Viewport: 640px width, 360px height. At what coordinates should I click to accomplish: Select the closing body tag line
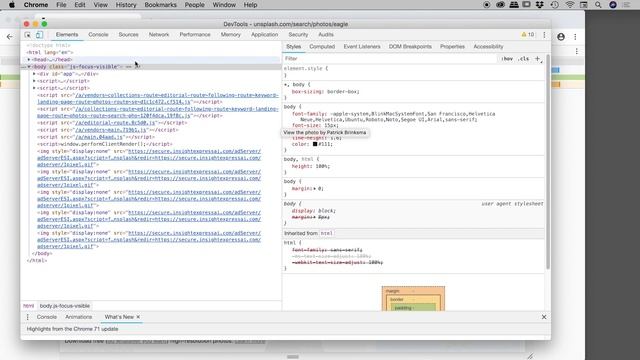[42, 253]
